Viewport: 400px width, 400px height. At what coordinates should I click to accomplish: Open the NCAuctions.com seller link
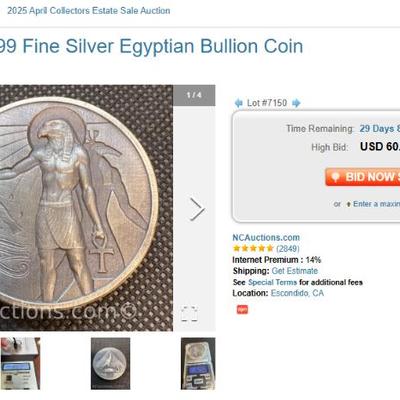[266, 237]
